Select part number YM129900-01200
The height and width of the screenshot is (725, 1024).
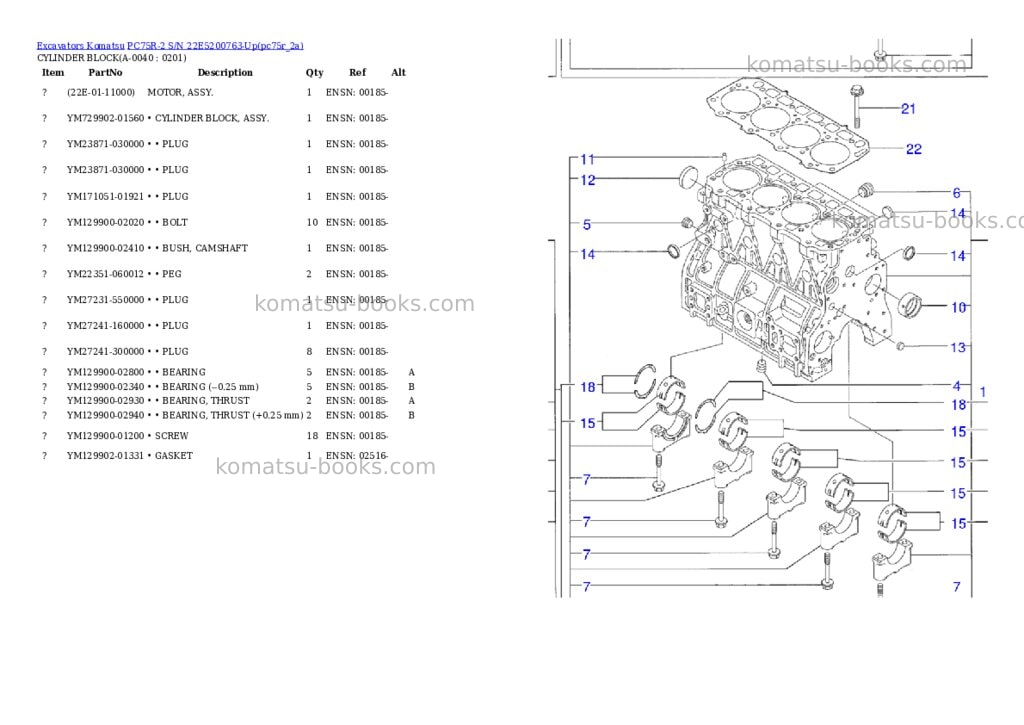105,436
